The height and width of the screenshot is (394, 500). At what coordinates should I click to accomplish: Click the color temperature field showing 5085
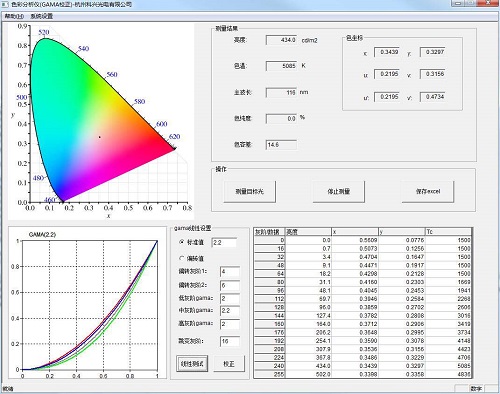pyautogui.click(x=281, y=66)
